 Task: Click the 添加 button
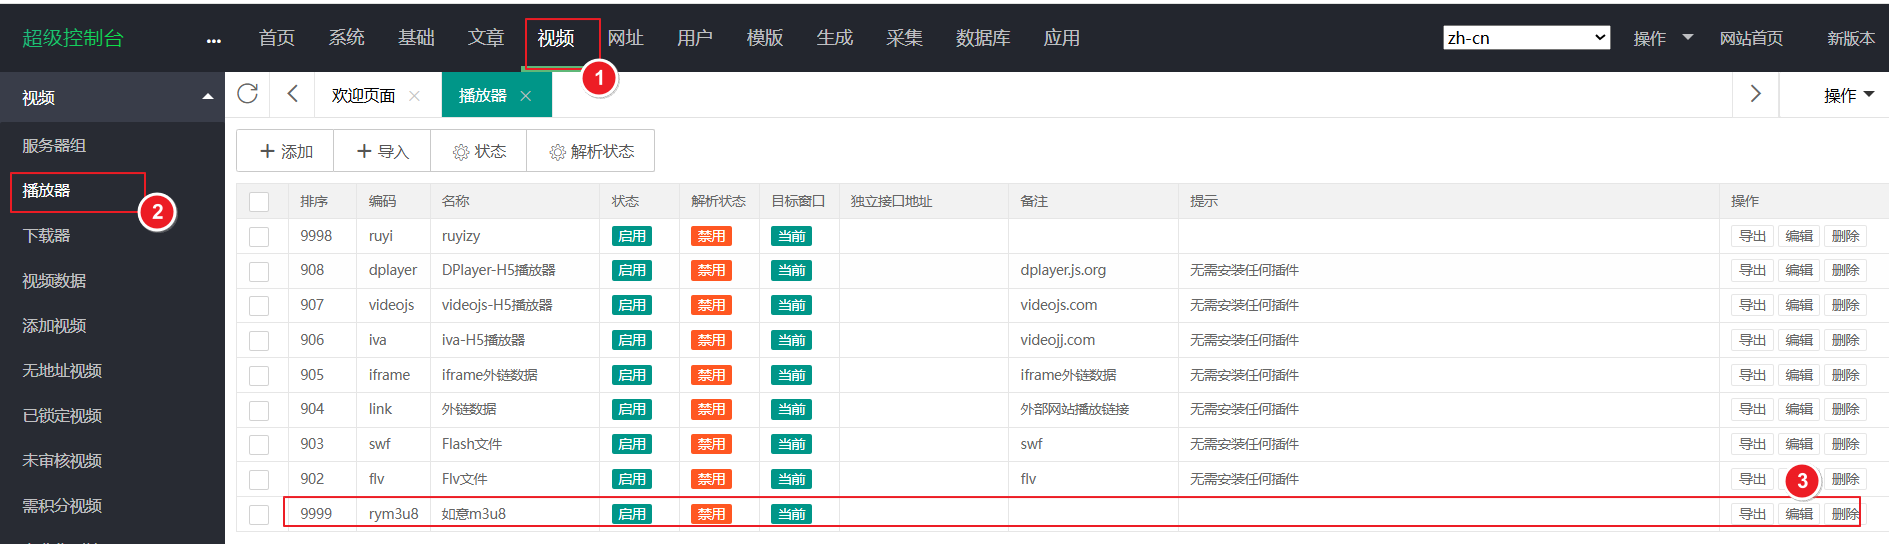point(286,151)
